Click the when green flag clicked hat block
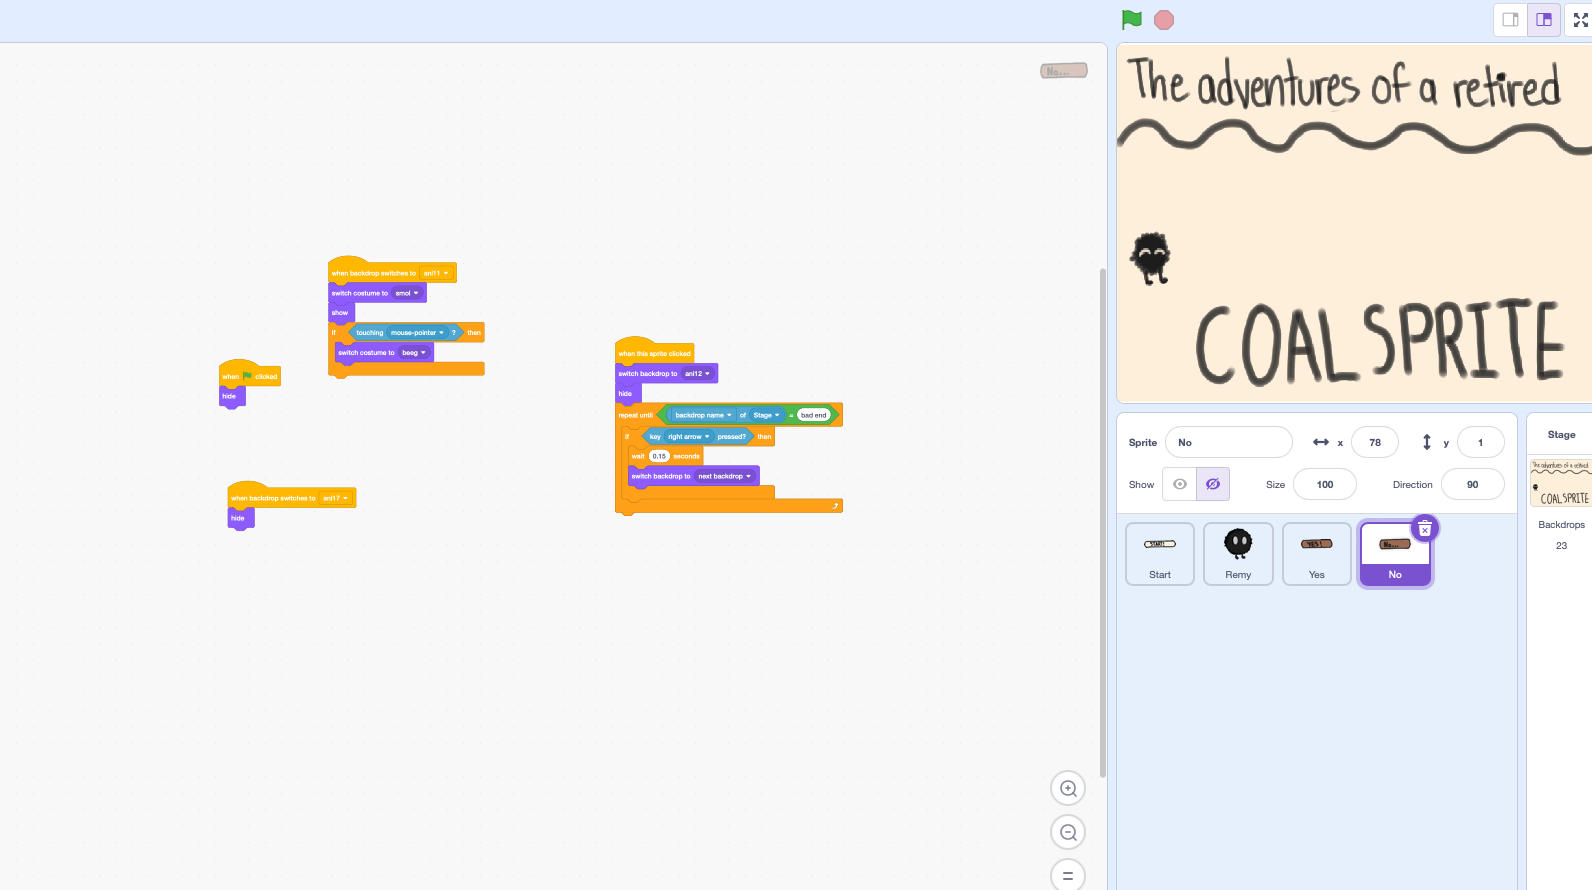This screenshot has height=890, width=1592. click(250, 375)
